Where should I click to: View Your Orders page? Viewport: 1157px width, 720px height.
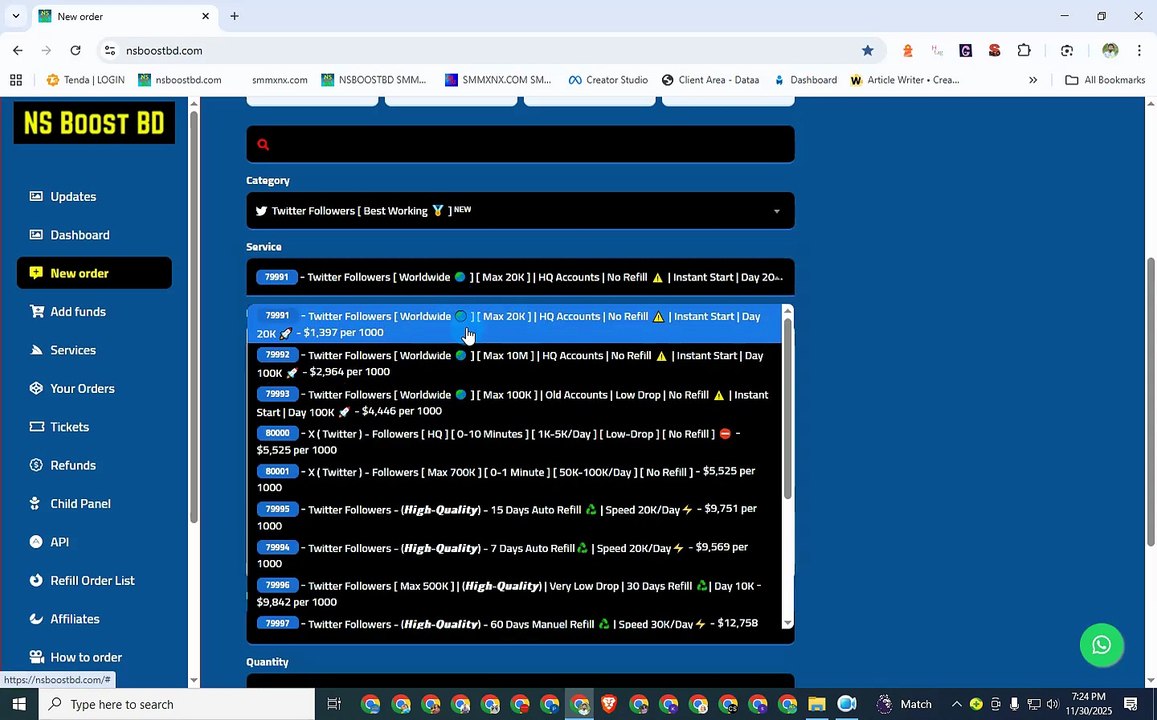[82, 388]
